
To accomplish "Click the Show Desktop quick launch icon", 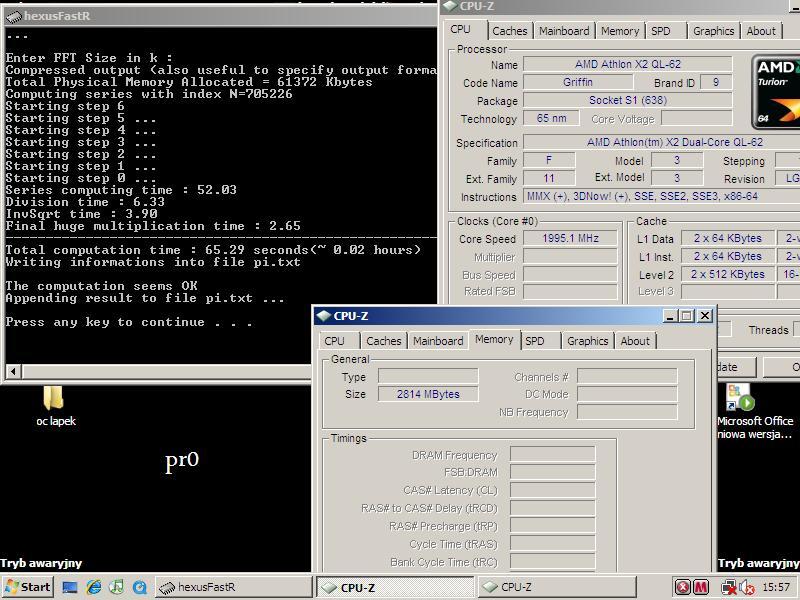I will 70,587.
